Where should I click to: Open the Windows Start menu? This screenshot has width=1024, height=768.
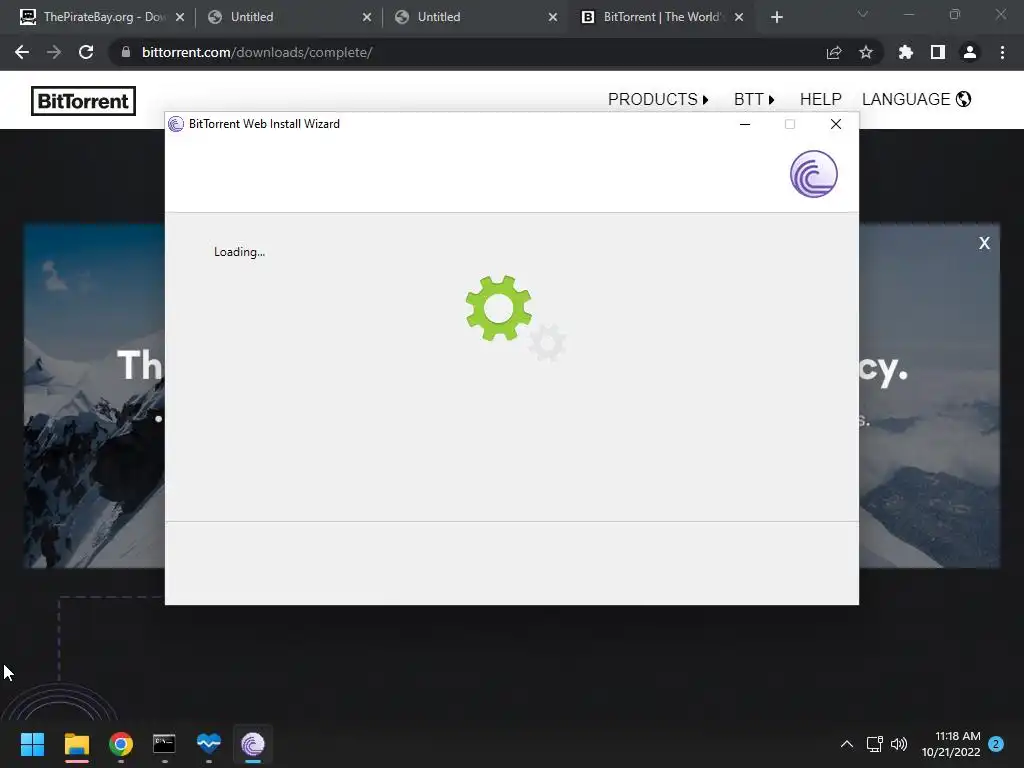click(32, 744)
